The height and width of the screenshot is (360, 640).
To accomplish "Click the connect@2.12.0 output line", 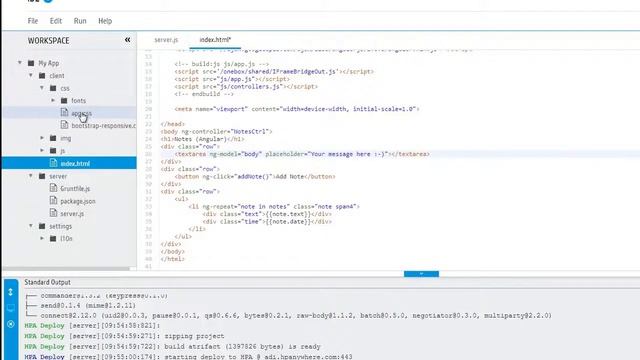I will coord(288,316).
